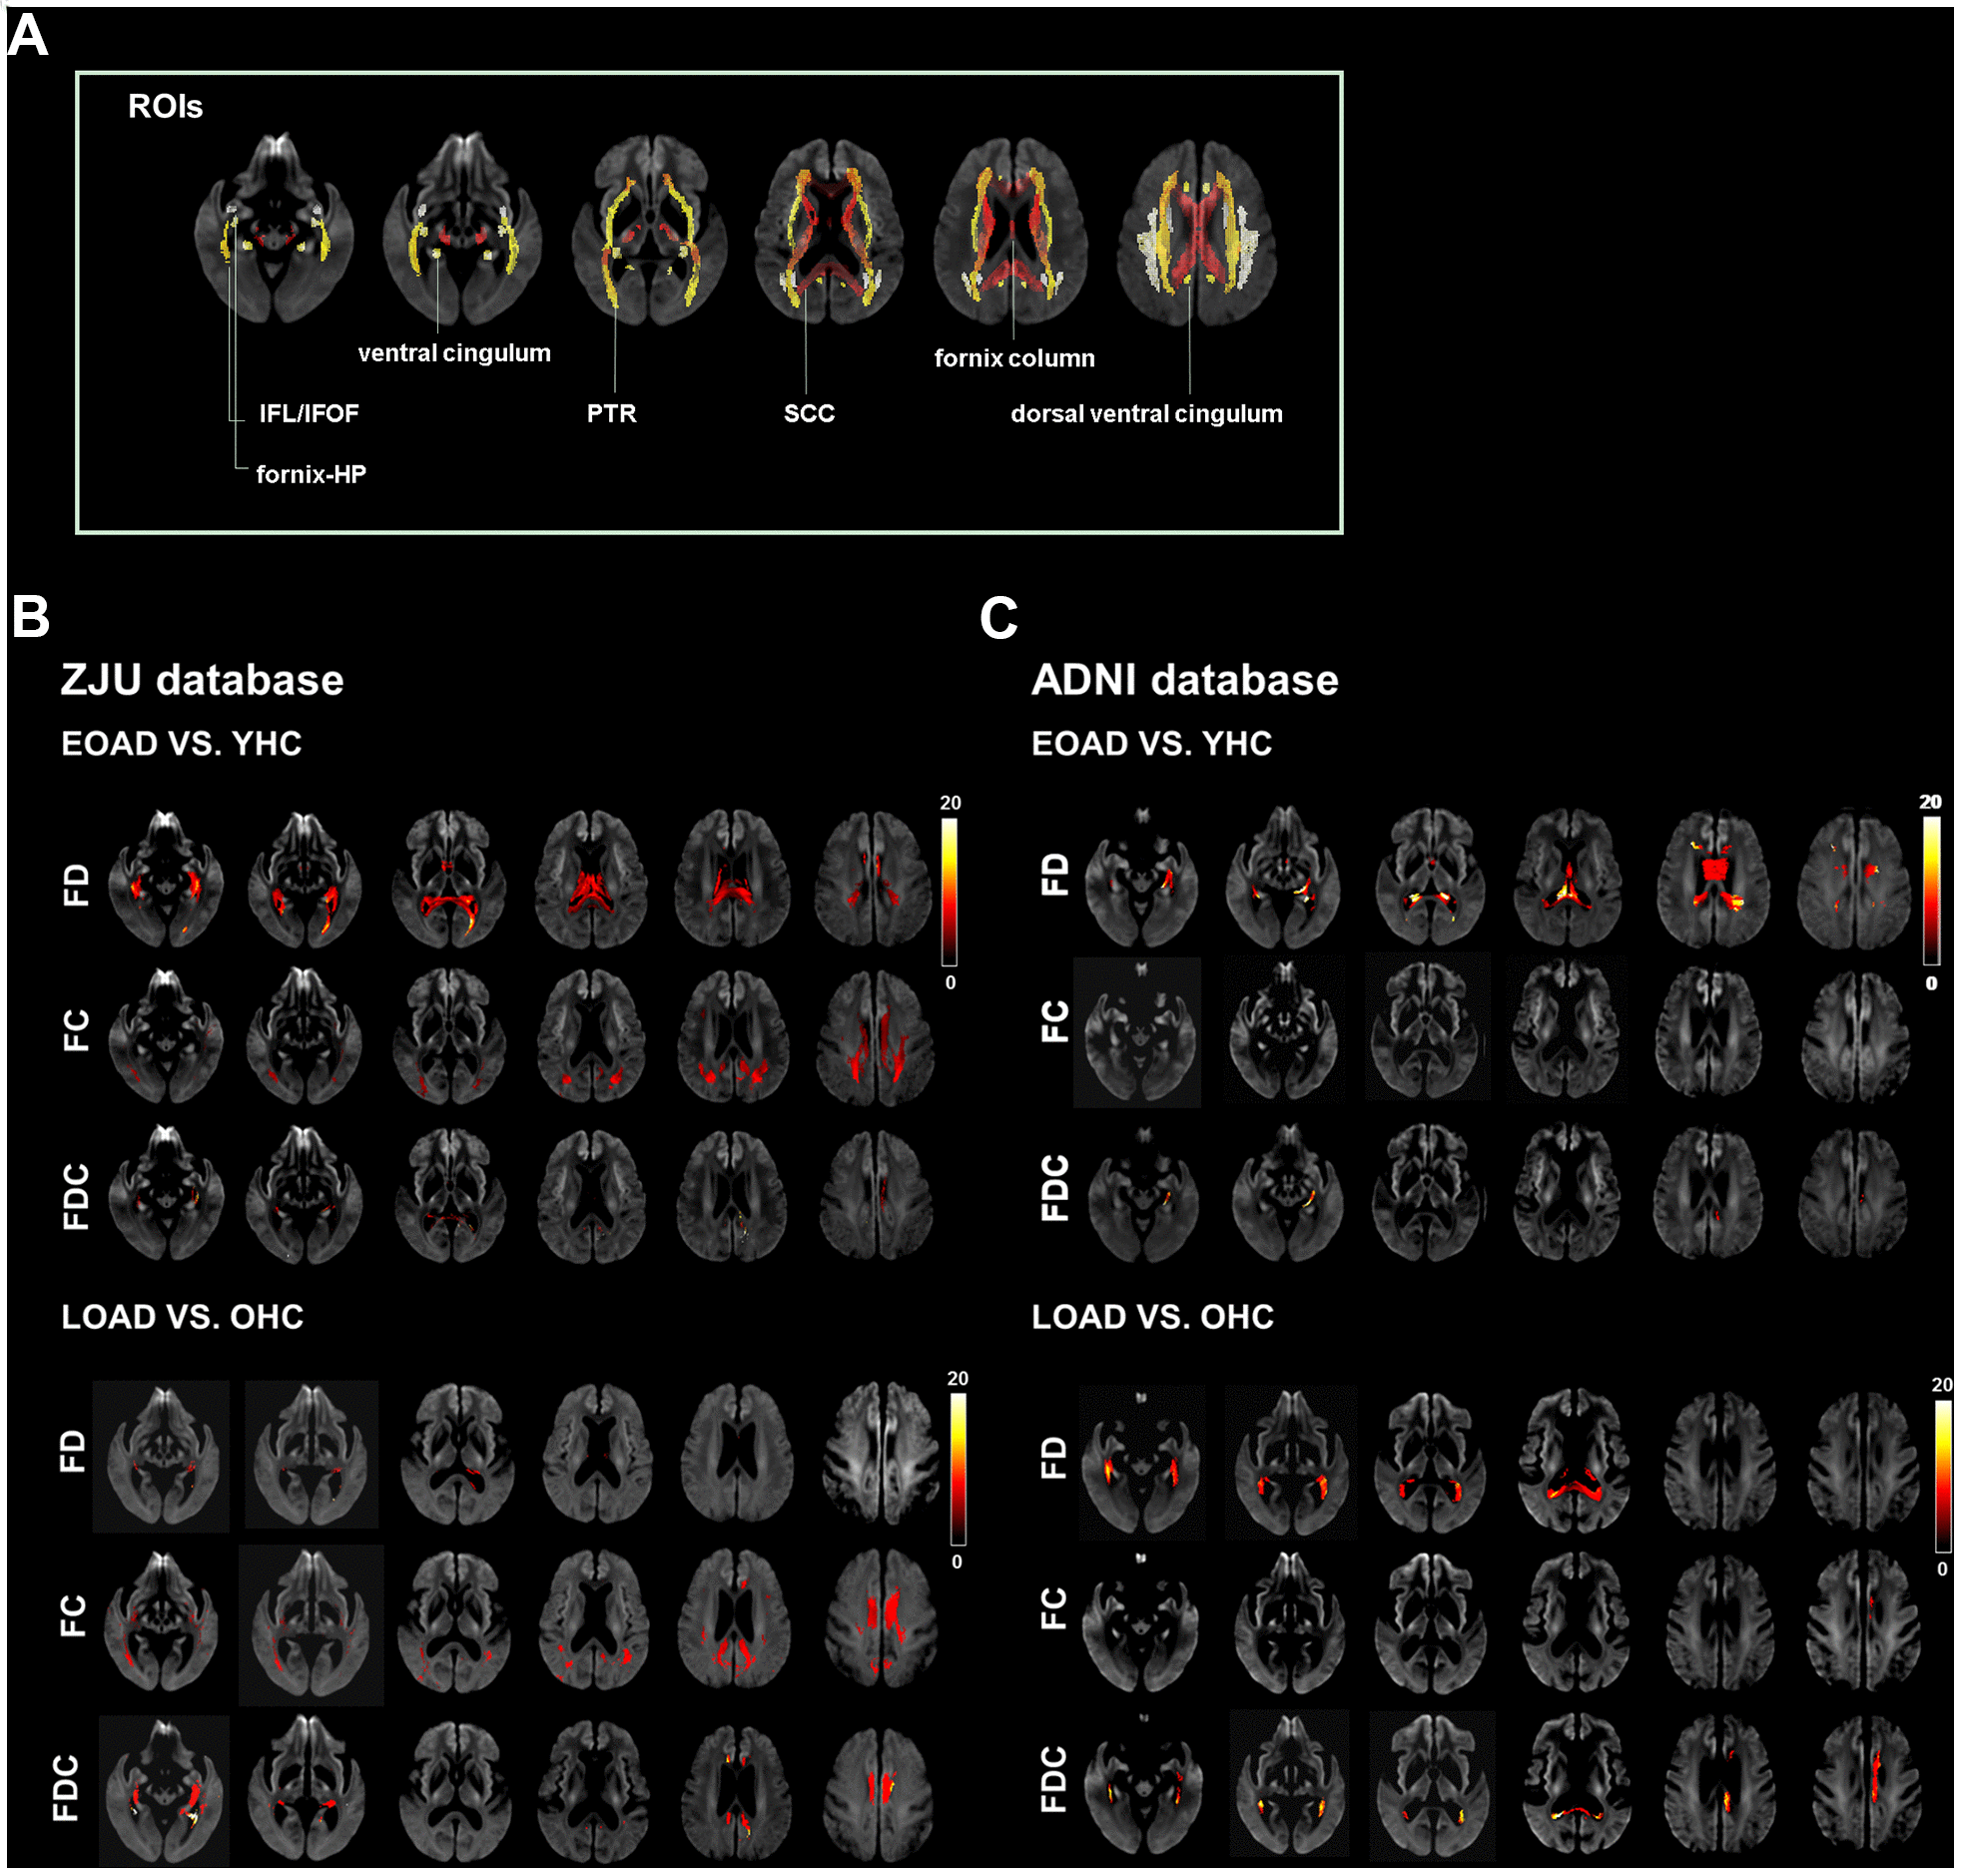The width and height of the screenshot is (1962, 1876).
Task: Click 'LOAD VS. OHC' under ADNI database
Action: point(1152,1316)
